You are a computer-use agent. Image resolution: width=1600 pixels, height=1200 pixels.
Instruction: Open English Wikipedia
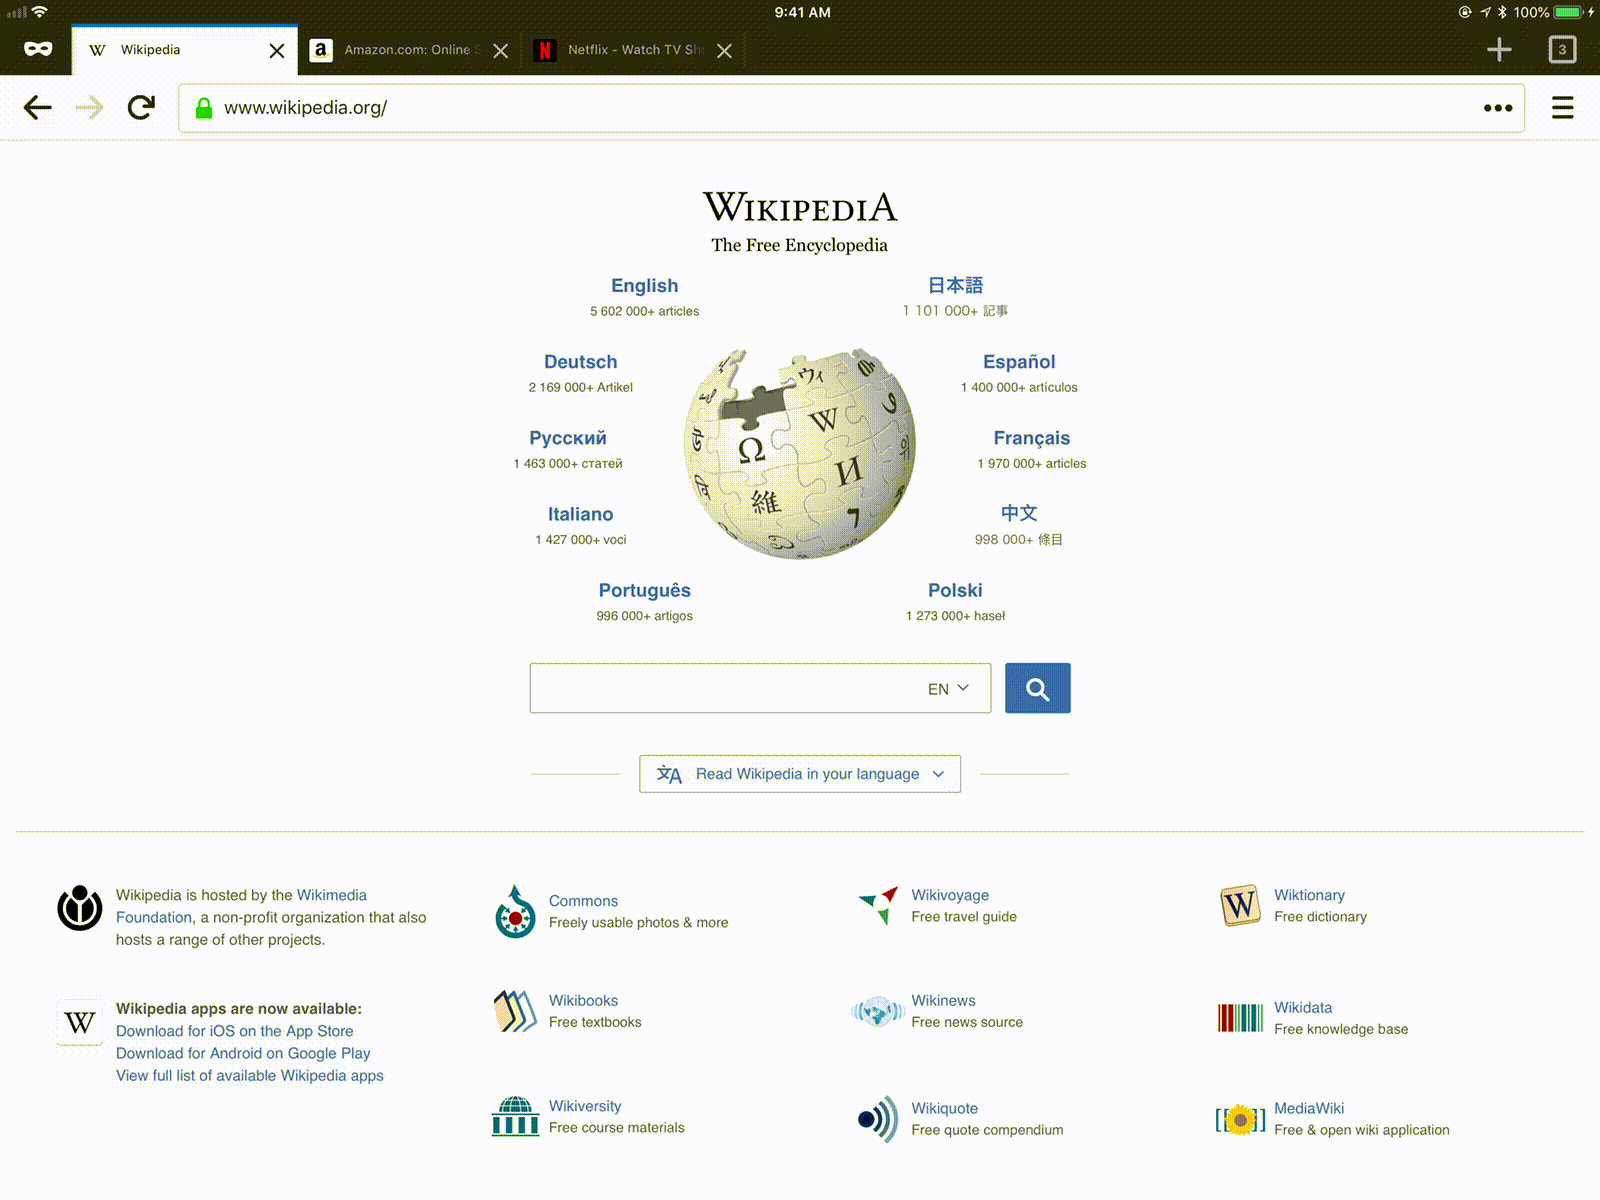645,286
